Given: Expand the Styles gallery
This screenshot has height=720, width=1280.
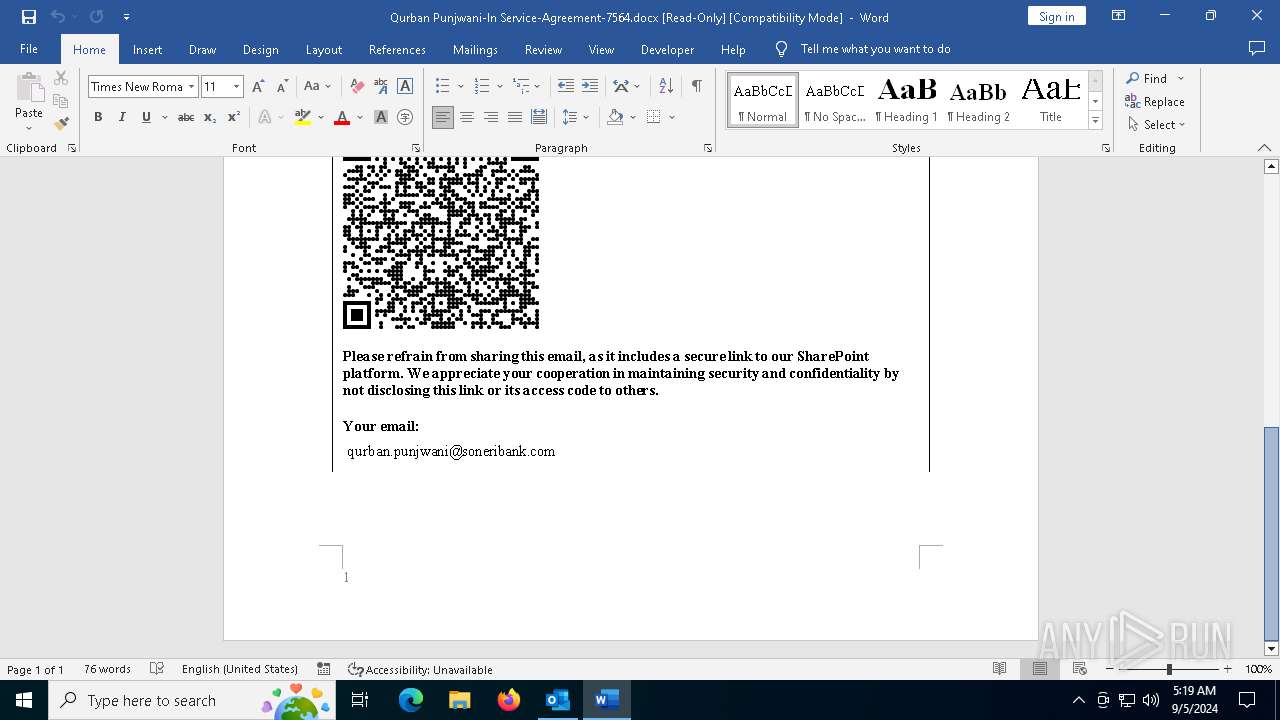Looking at the screenshot, I should 1095,121.
